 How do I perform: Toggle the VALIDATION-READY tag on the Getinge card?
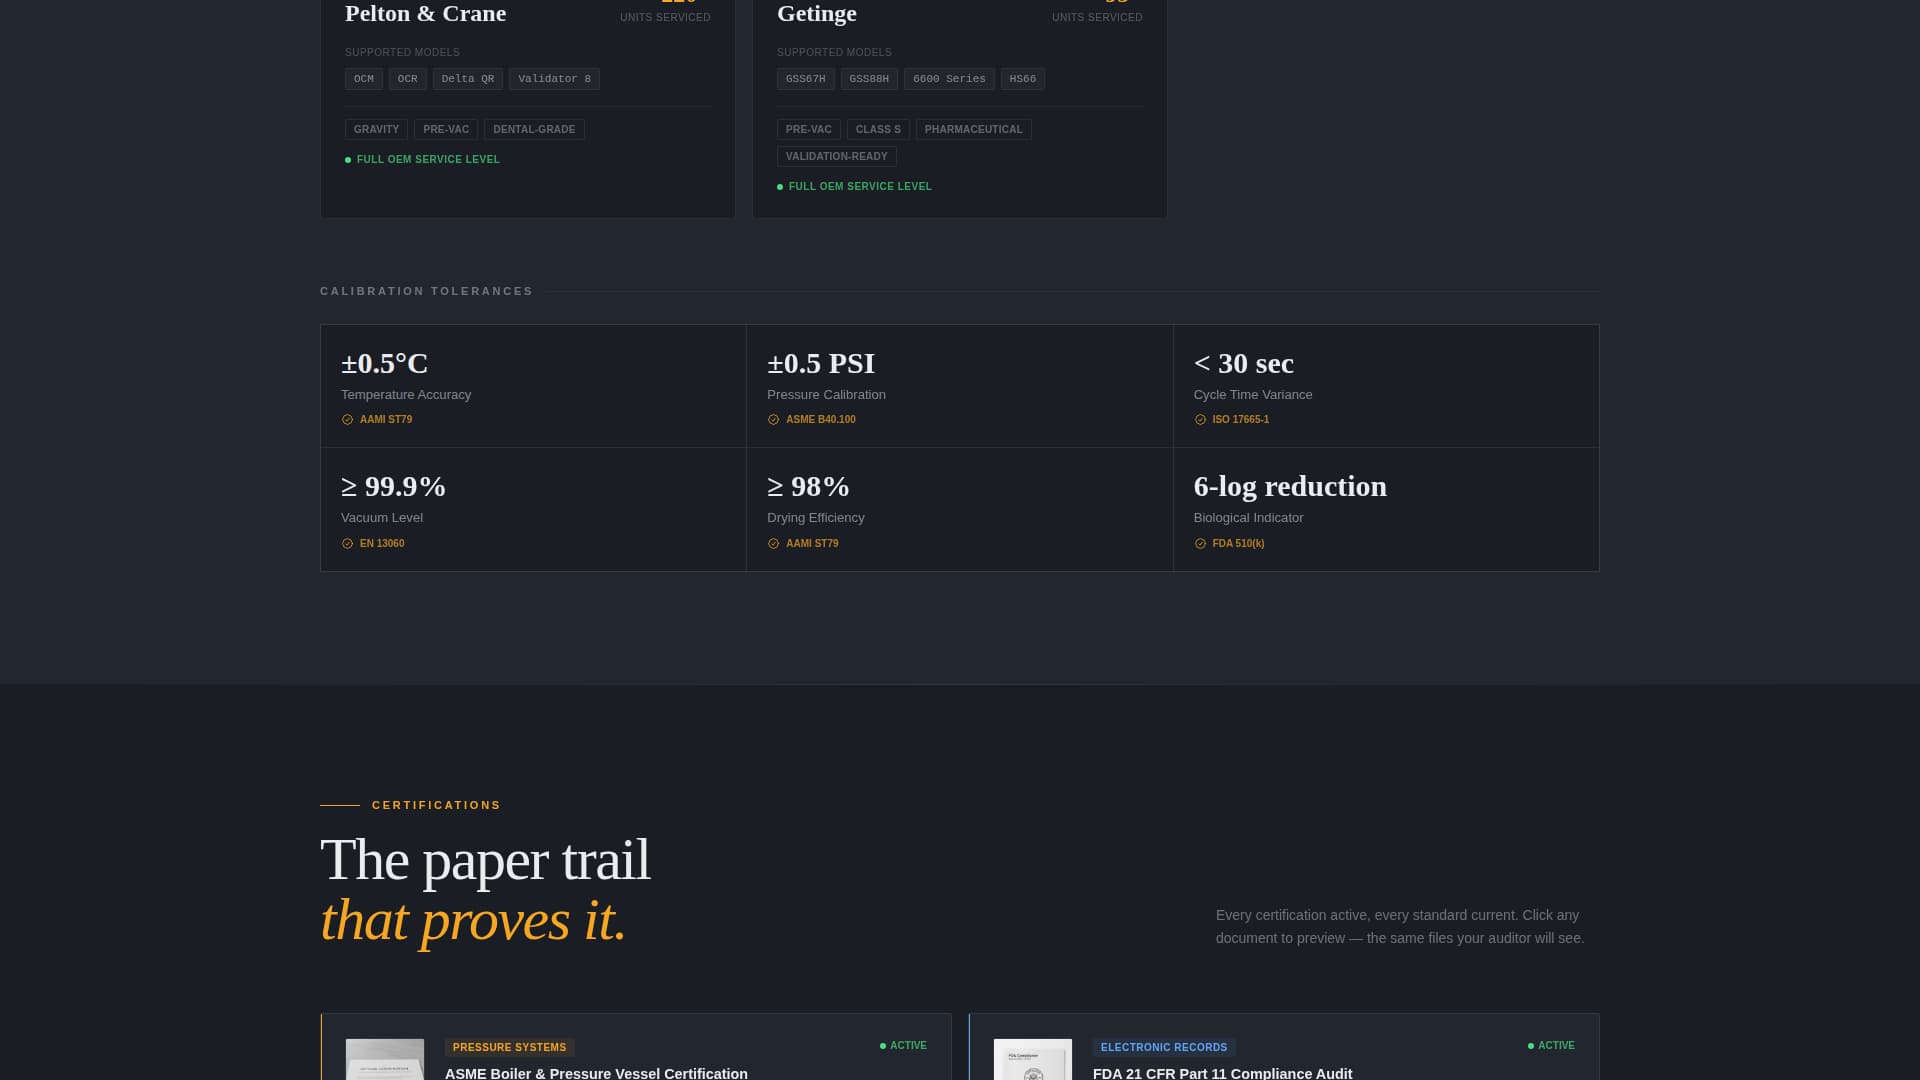pyautogui.click(x=837, y=156)
